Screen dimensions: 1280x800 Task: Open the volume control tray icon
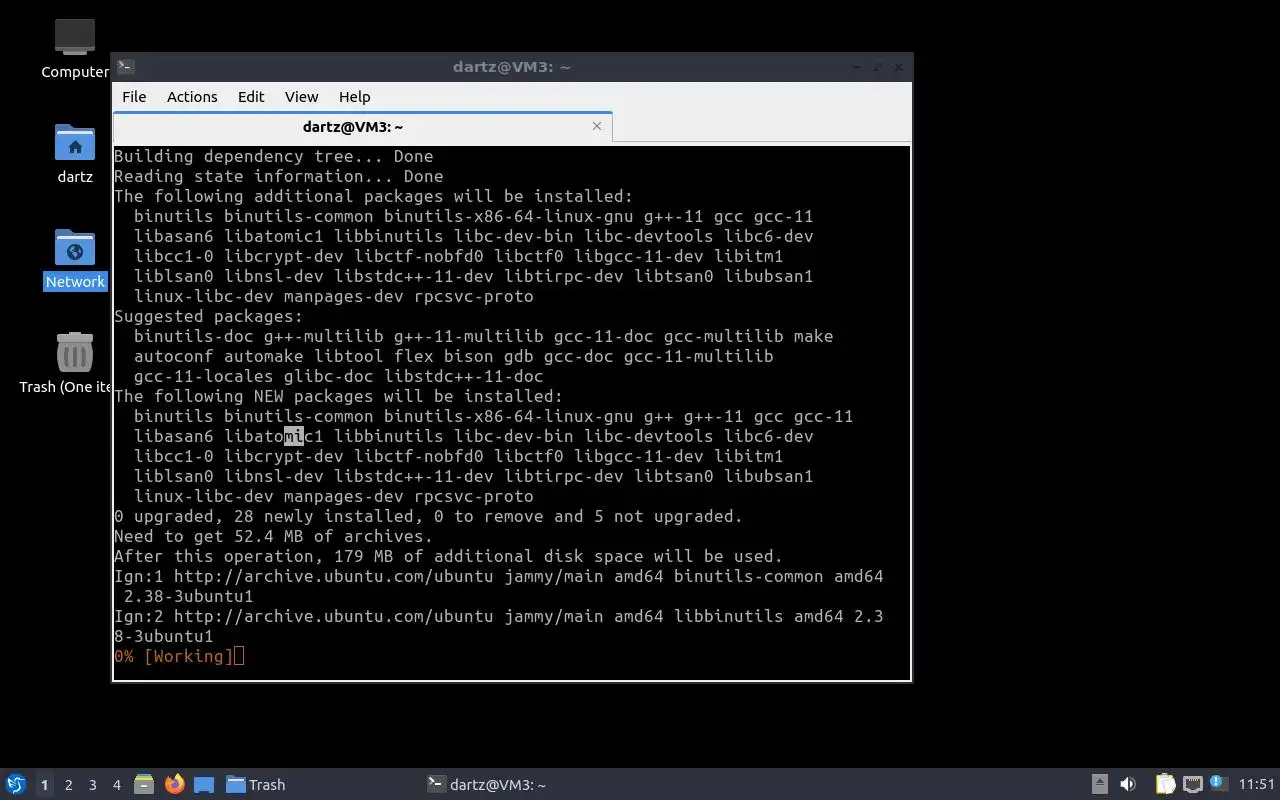tap(1128, 784)
